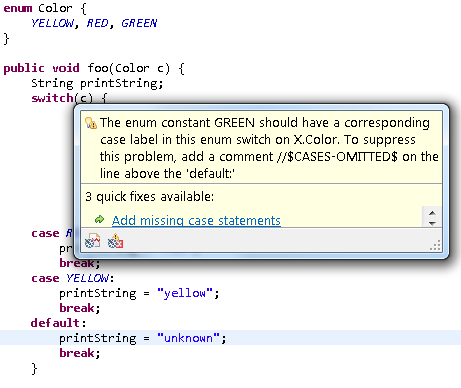Click the tooltip resize grip corner
The image size is (461, 388).
(x=435, y=245)
